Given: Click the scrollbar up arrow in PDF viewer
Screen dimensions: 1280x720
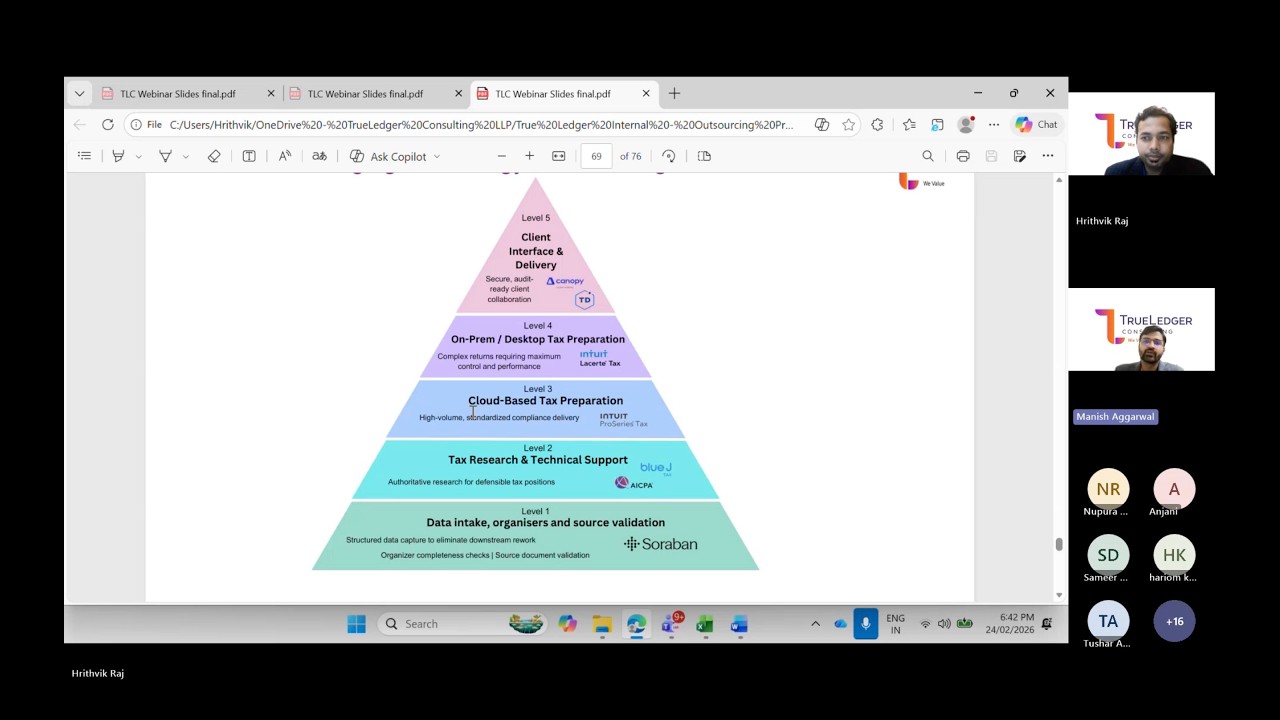Looking at the screenshot, I should pos(1059,180).
